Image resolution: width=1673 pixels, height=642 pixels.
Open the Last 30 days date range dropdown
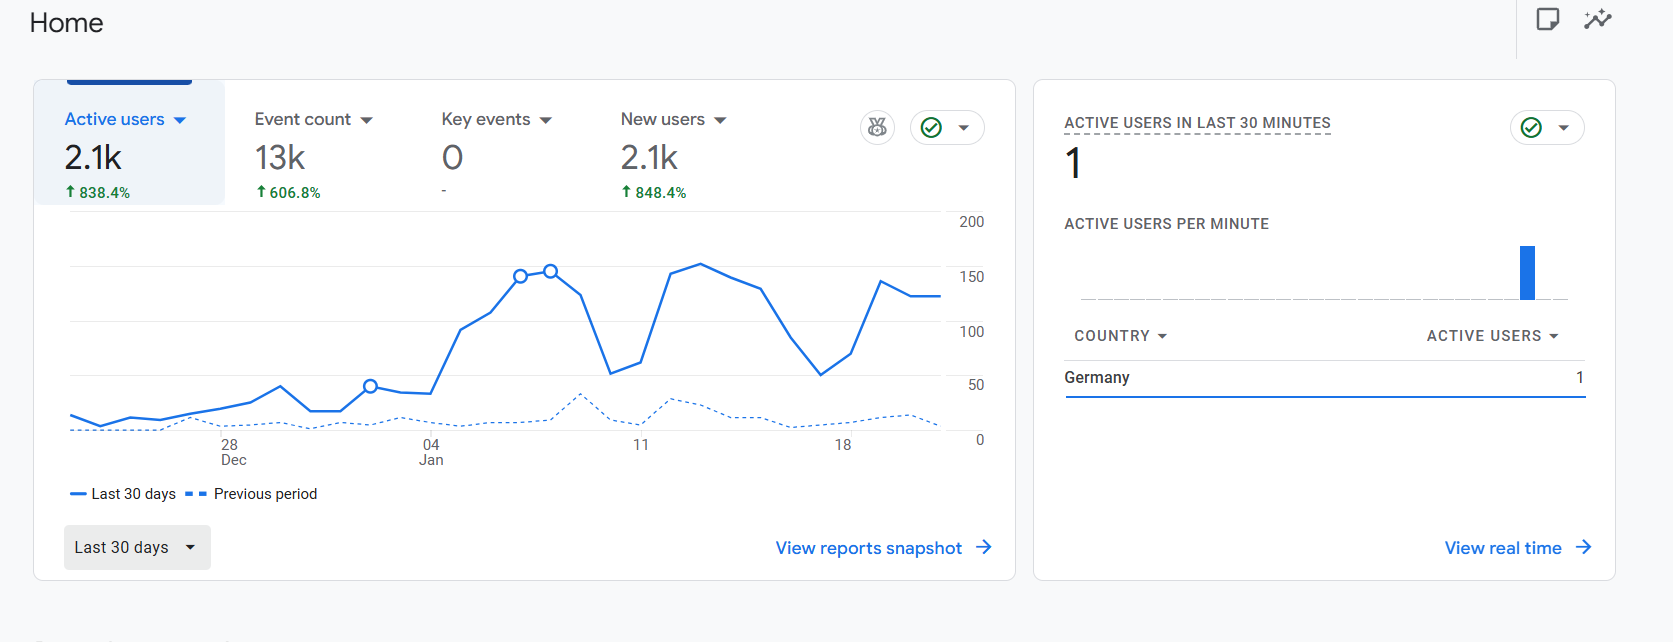[x=137, y=547]
